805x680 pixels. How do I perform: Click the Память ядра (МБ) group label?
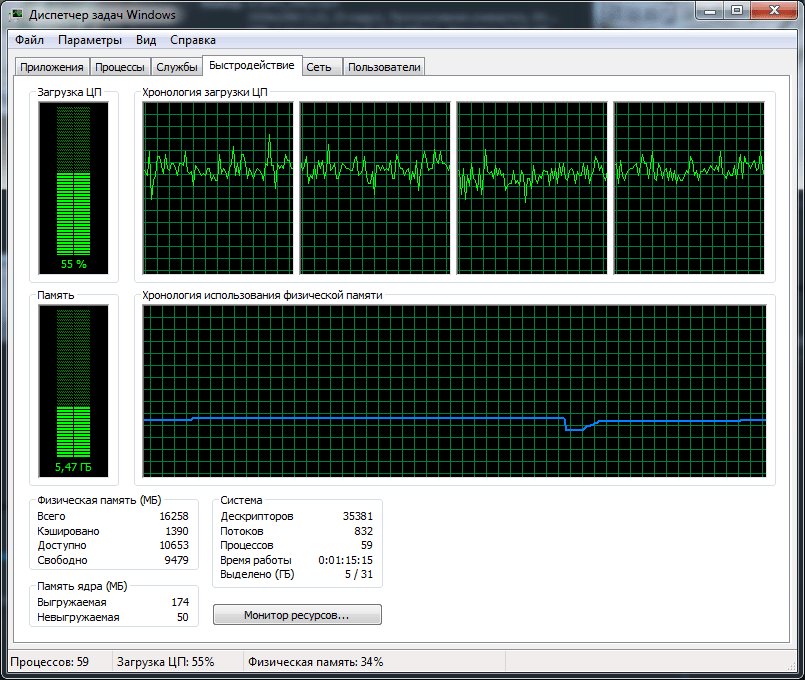tap(82, 587)
